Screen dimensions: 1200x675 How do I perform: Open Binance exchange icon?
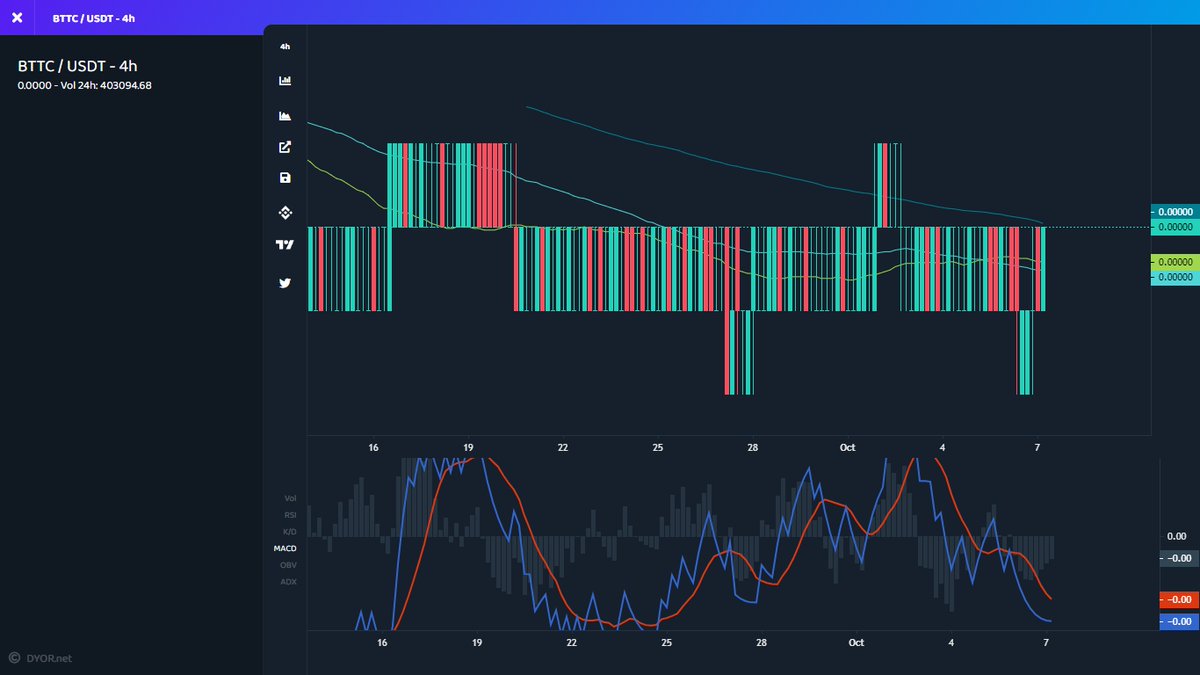285,212
